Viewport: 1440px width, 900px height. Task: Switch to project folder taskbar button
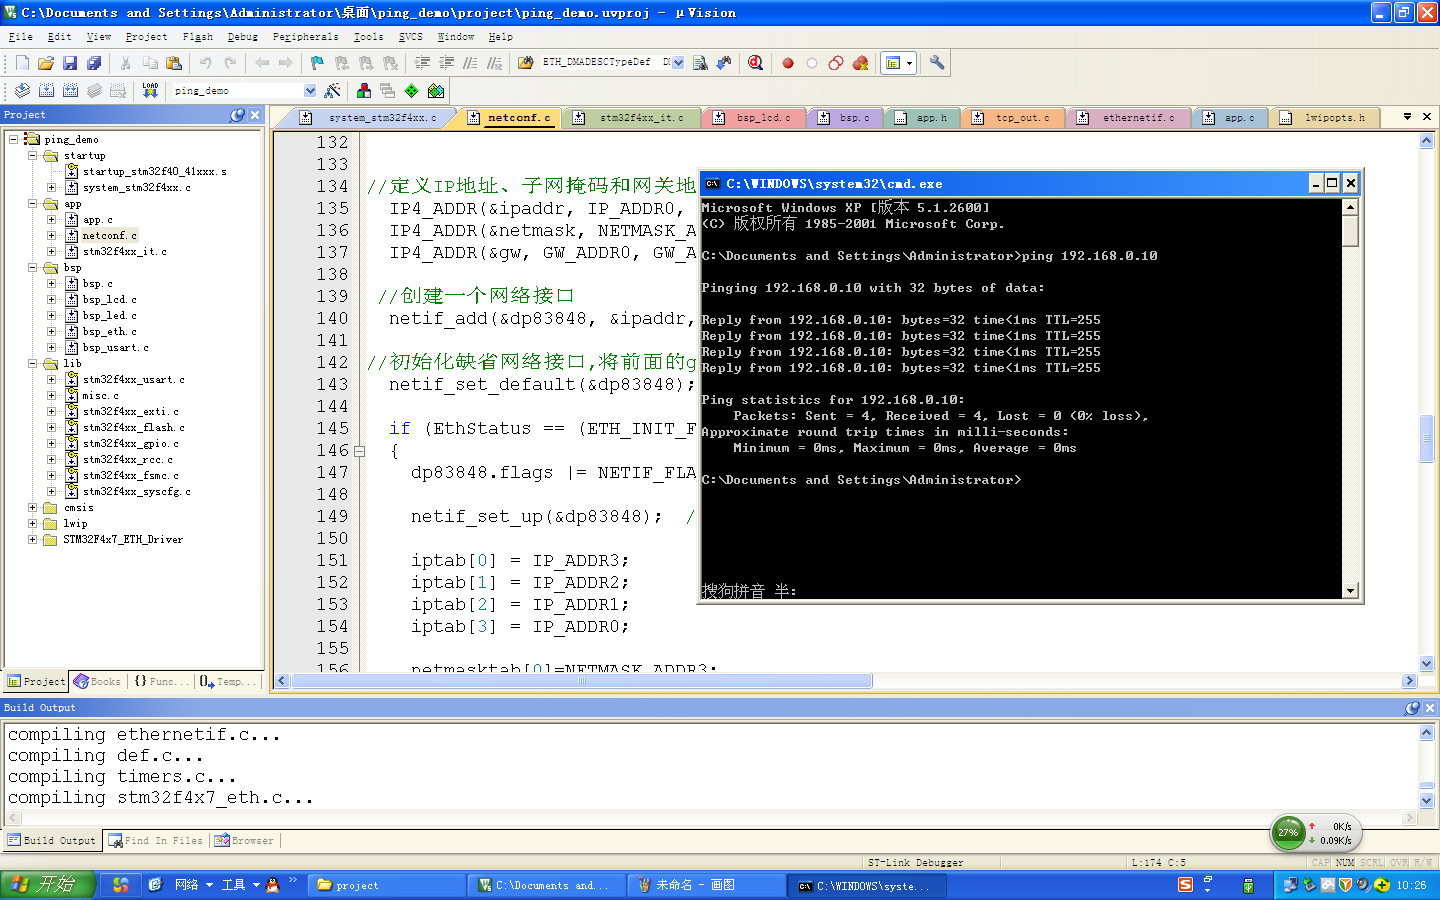click(386, 885)
